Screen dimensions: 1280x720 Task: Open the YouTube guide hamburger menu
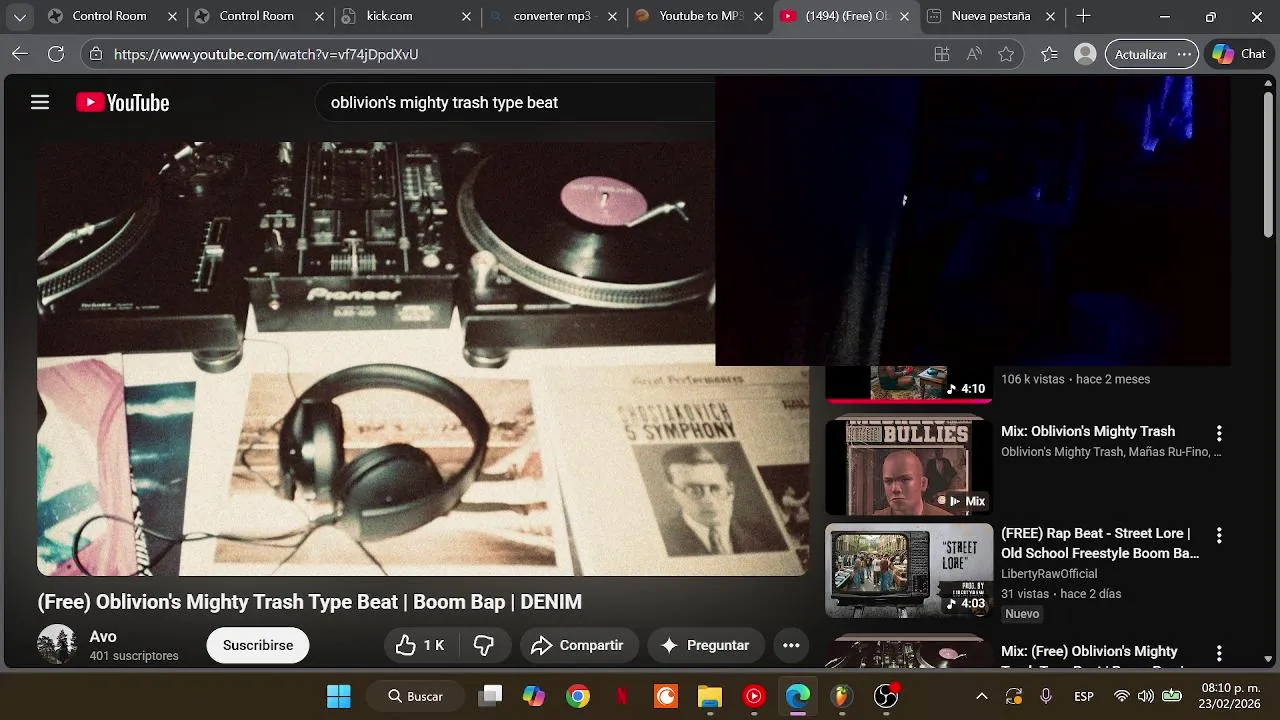[40, 102]
